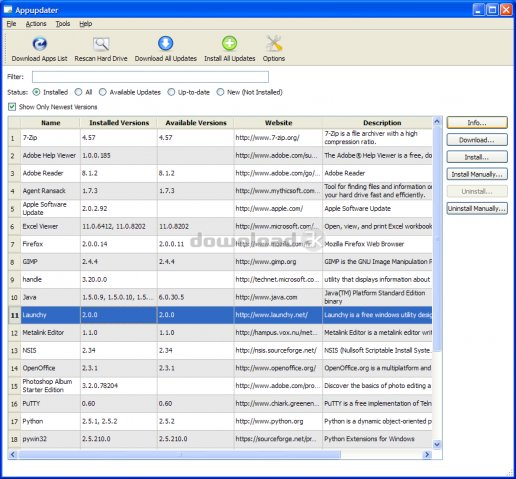Click the Download All Updates icon
The image size is (516, 479).
coord(165,43)
